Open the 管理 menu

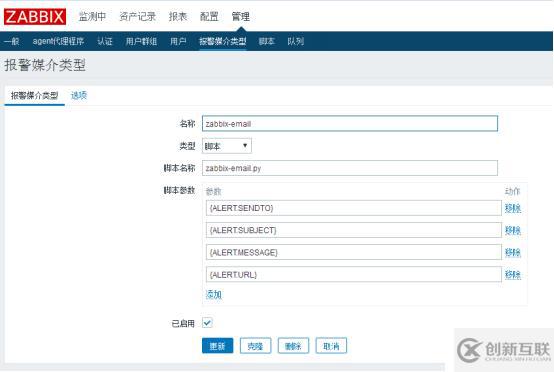(x=241, y=16)
